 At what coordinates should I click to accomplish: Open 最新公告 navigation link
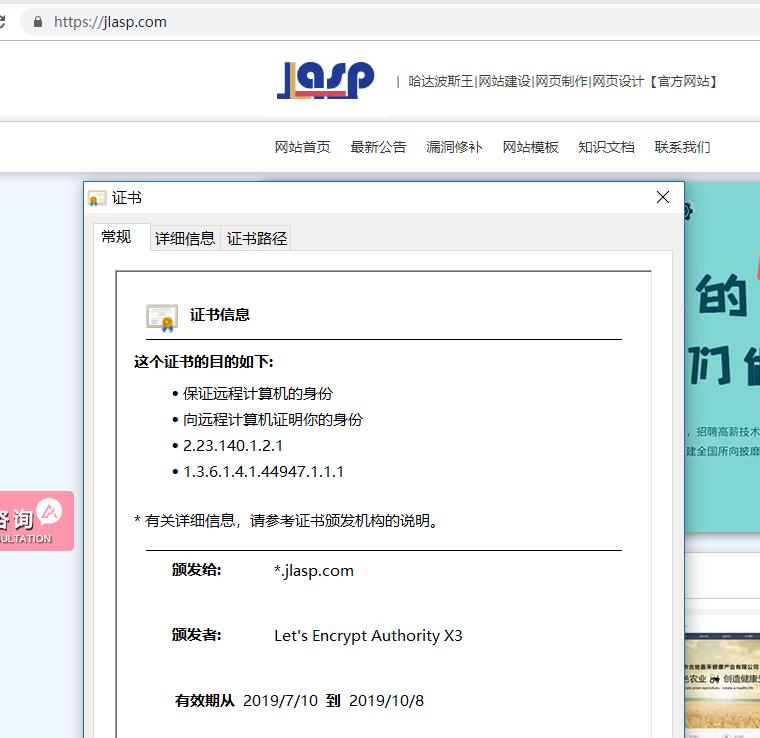[378, 147]
